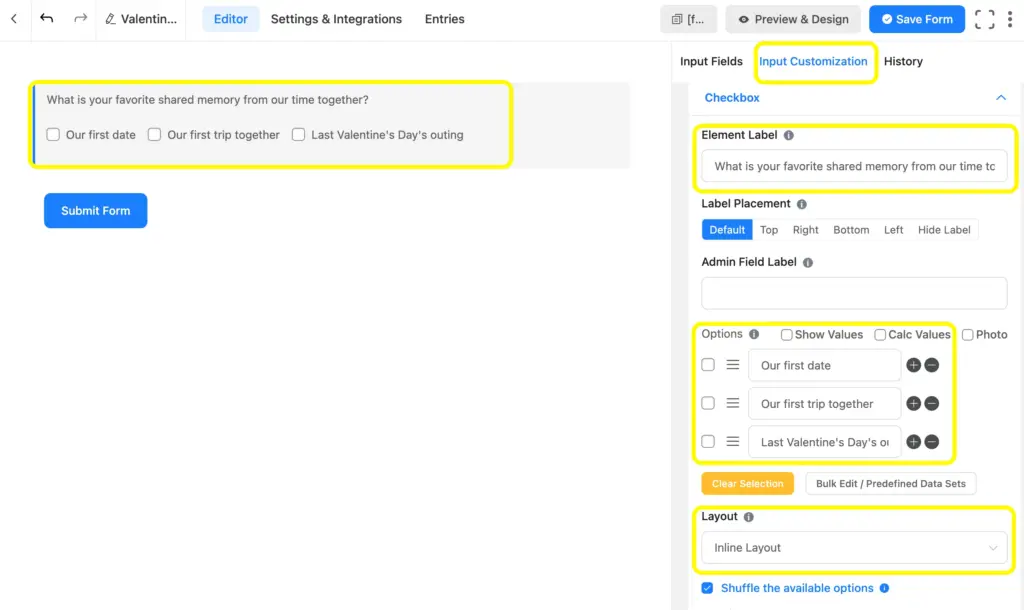Switch to the Input Fields tab

710,61
